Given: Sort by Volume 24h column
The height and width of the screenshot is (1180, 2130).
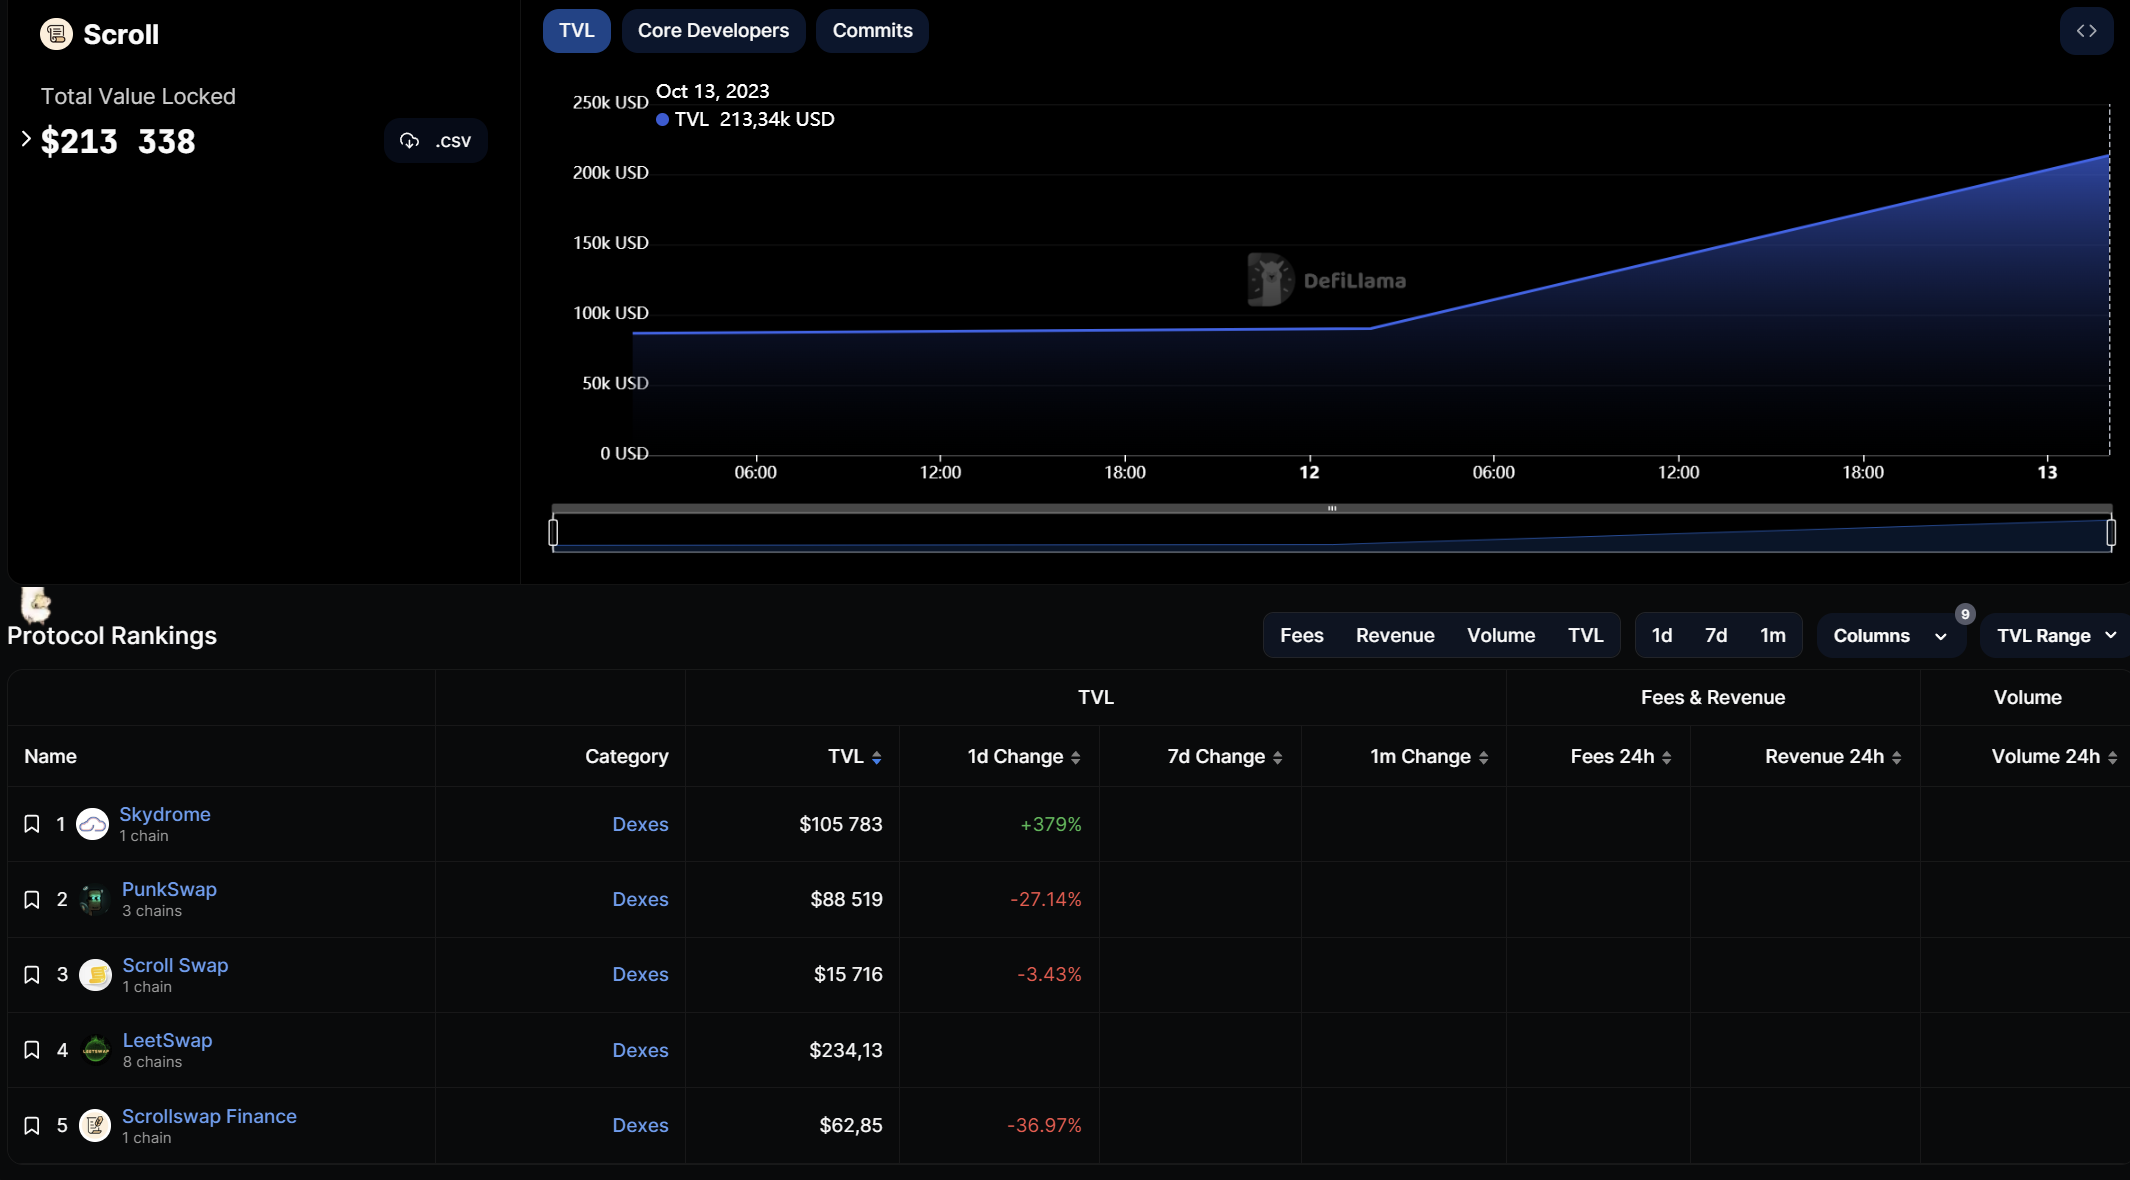Looking at the screenshot, I should [x=2112, y=758].
